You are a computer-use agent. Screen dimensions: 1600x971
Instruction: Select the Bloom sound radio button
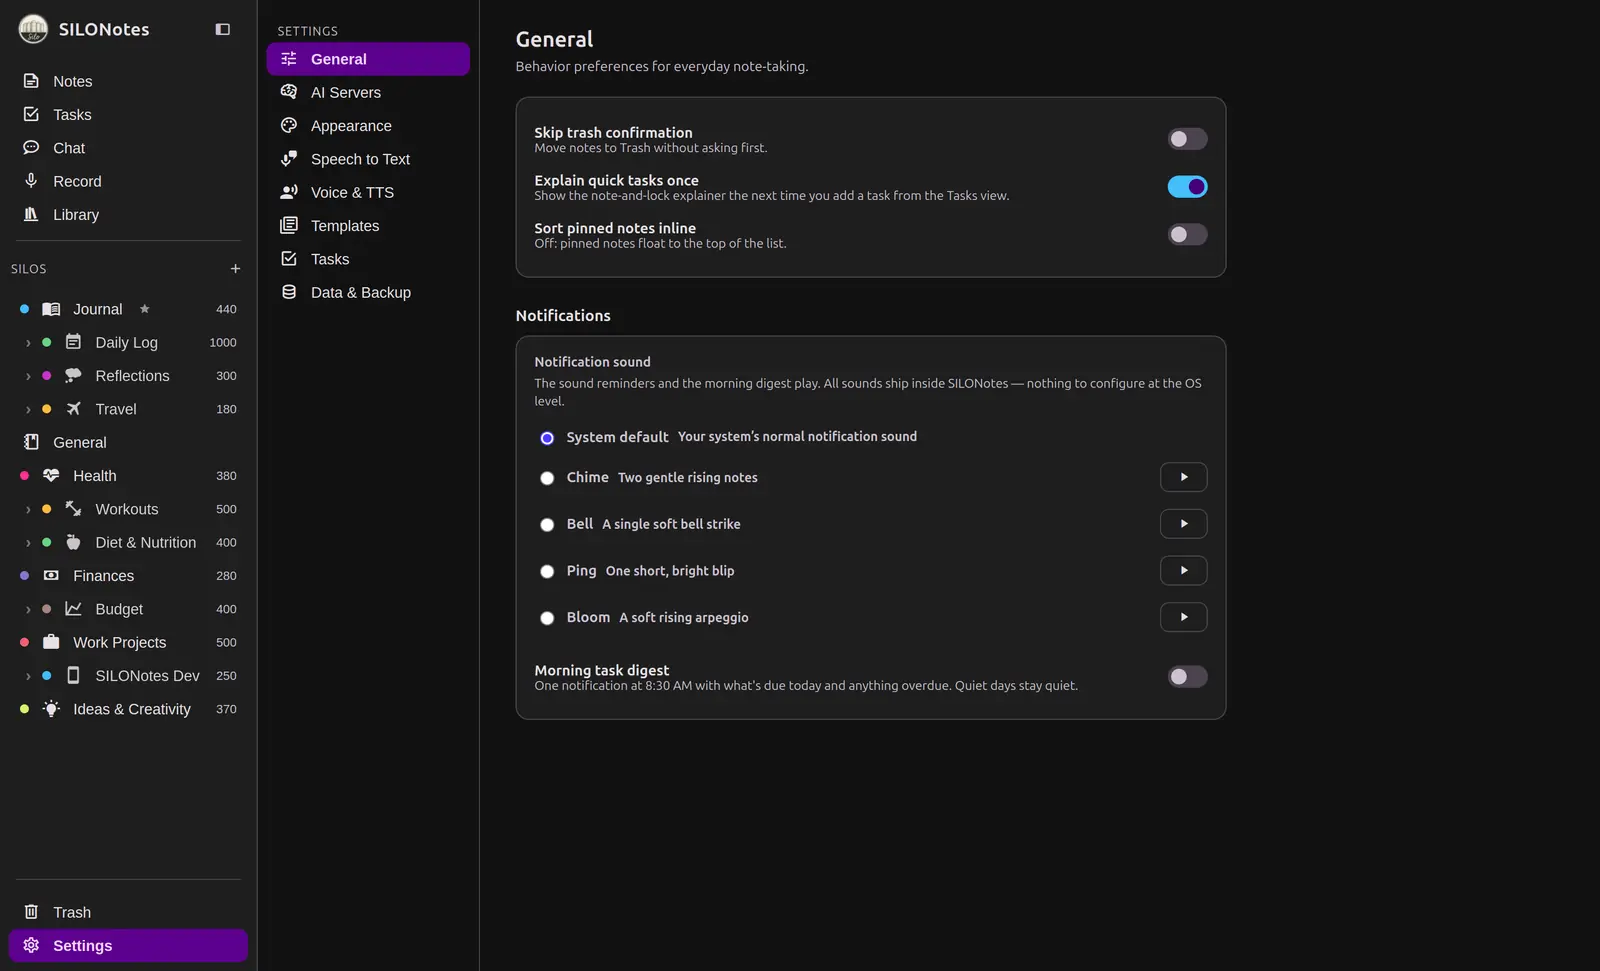click(x=547, y=618)
